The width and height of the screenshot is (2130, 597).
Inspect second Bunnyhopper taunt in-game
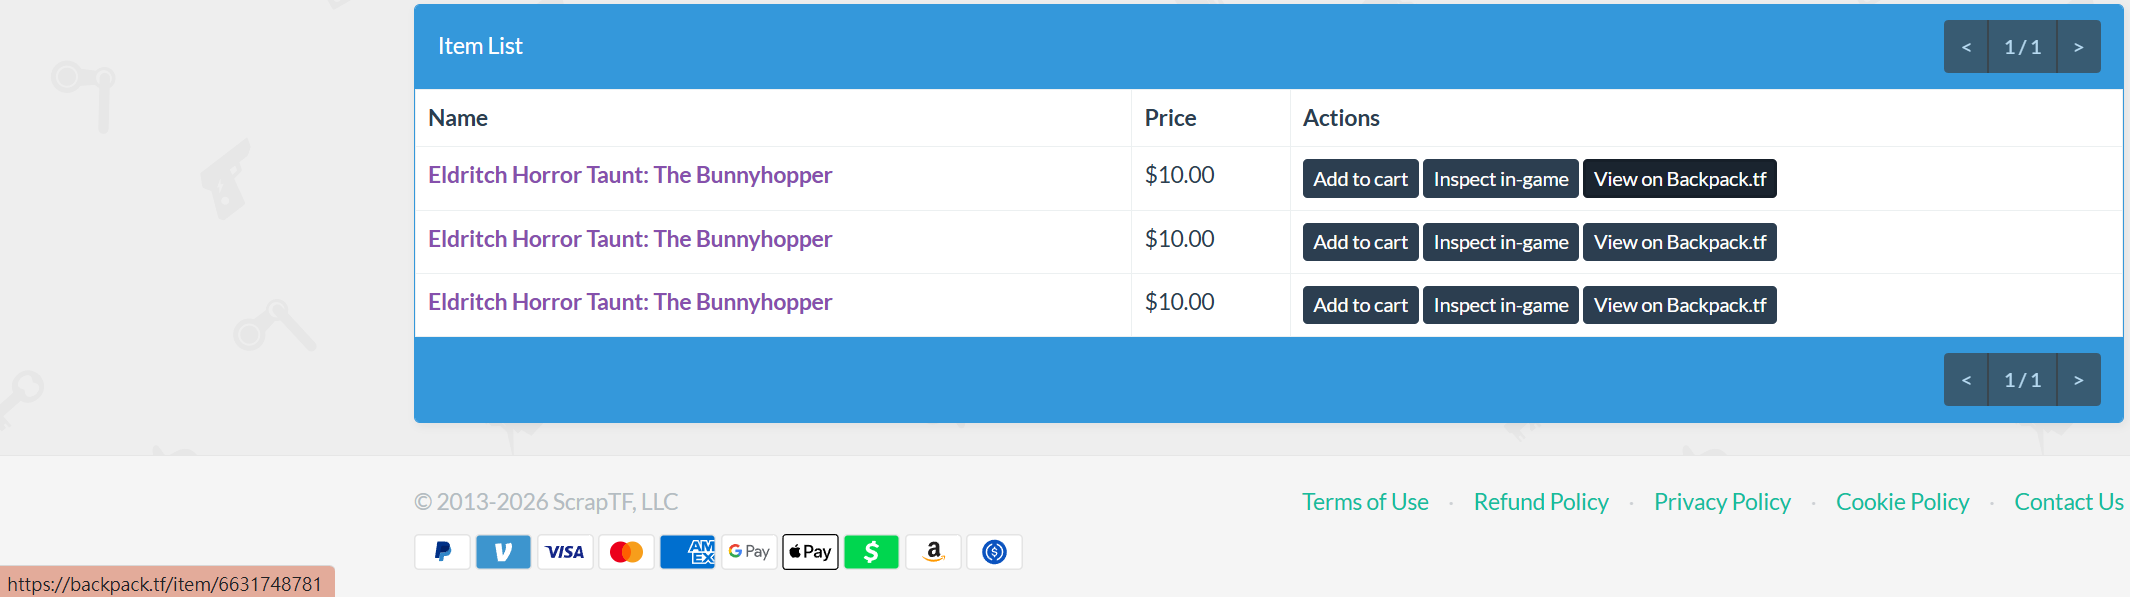(1500, 242)
